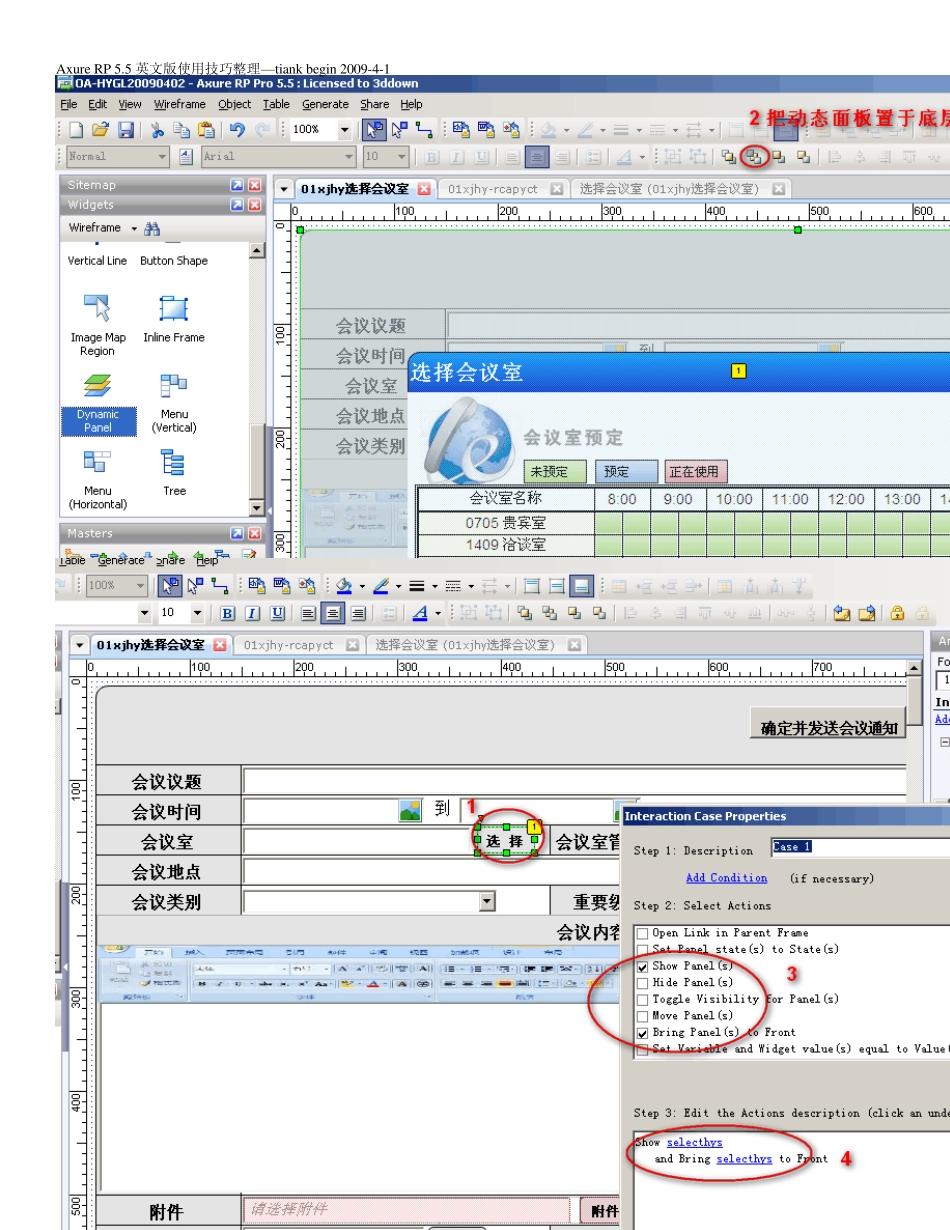Click selecthys link after Show
This screenshot has width=950, height=1230.
point(695,1142)
